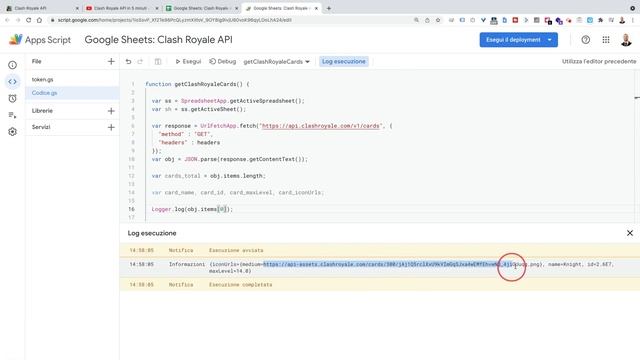The width and height of the screenshot is (640, 360).
Task: Open Triggers alarm clock icon
Action: point(12,98)
